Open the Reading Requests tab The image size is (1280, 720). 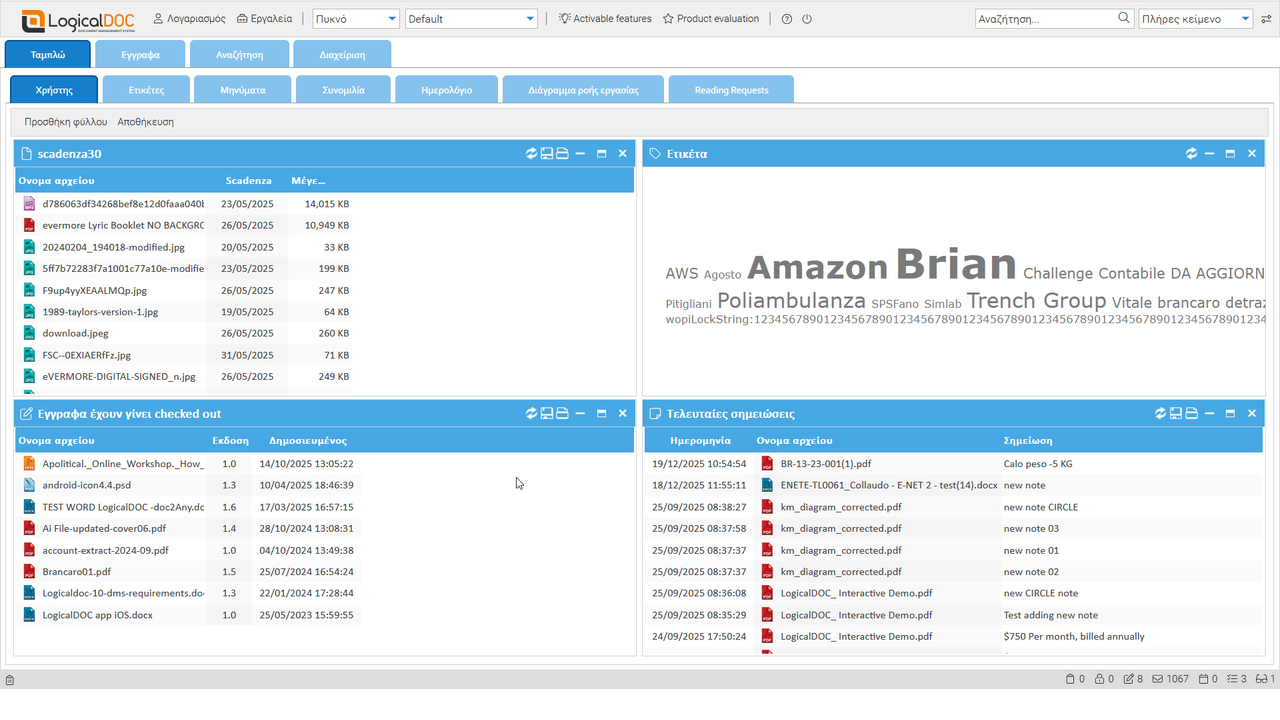pos(731,89)
